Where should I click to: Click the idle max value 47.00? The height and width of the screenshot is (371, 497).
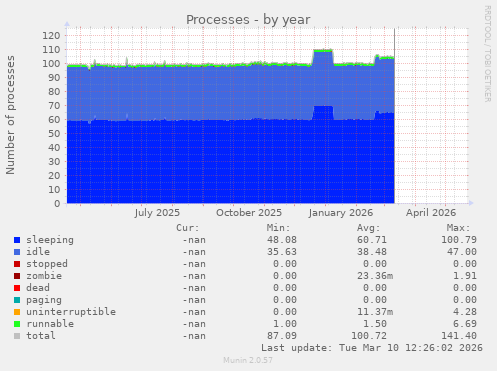[462, 252]
